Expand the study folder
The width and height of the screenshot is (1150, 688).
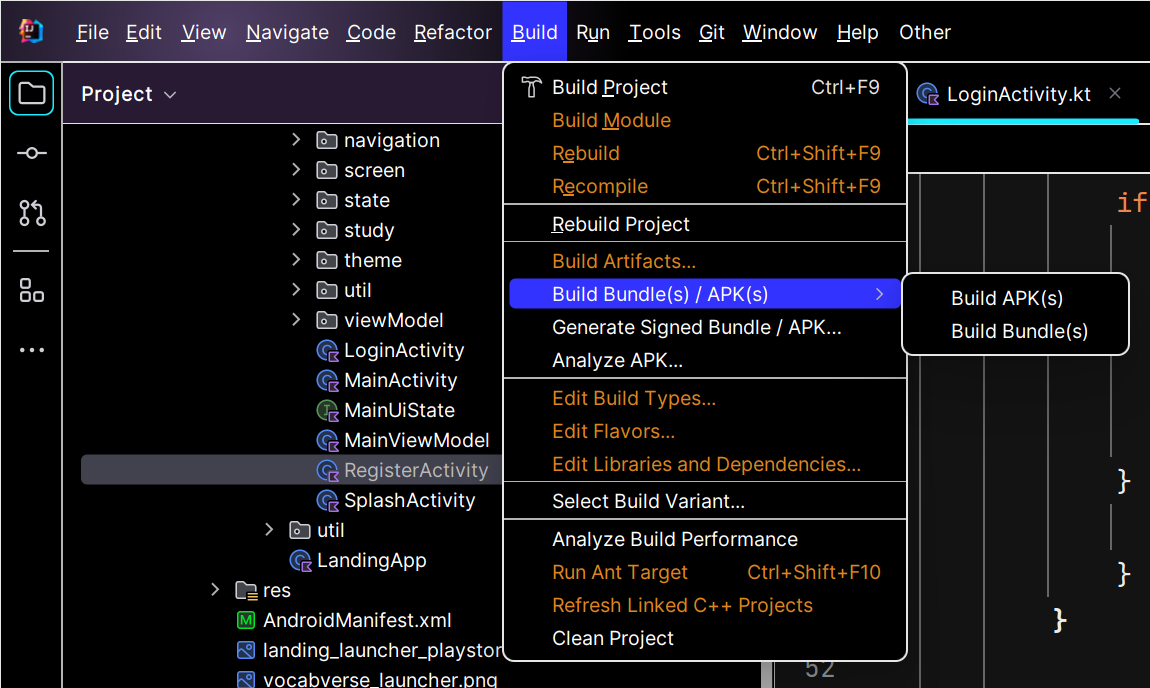coord(296,230)
